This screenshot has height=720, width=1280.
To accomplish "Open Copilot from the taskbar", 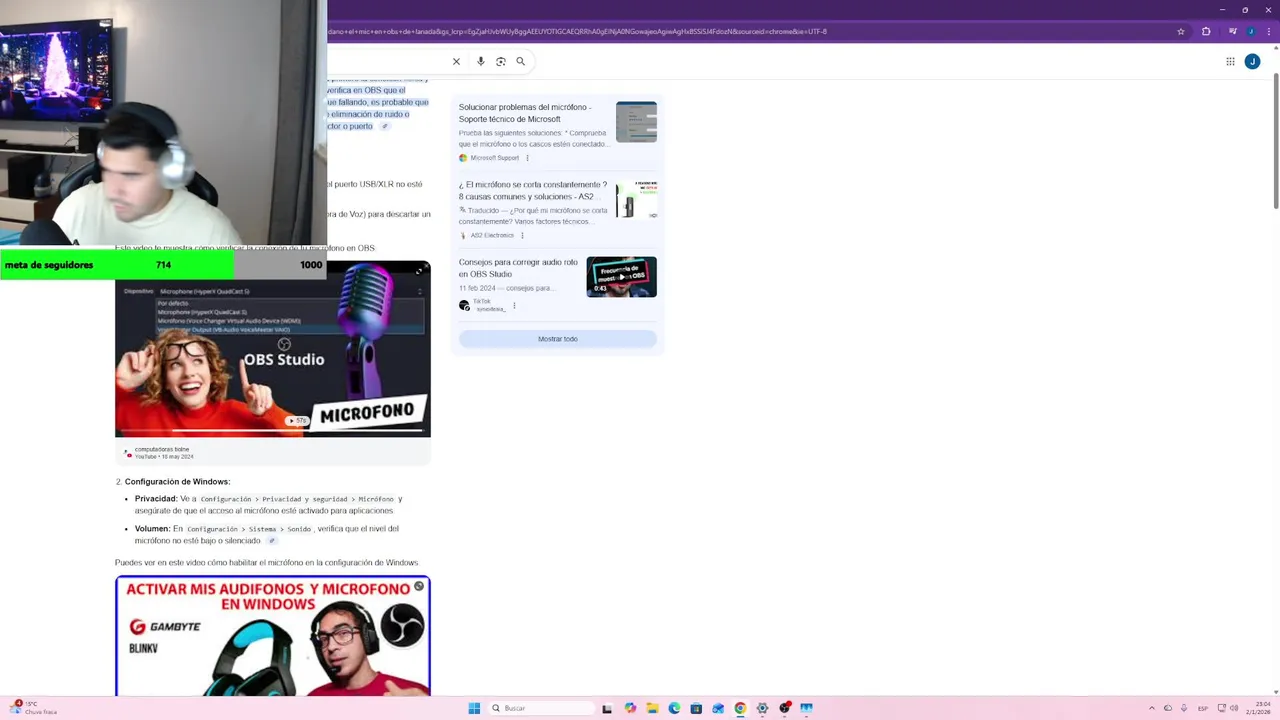I will pyautogui.click(x=630, y=708).
